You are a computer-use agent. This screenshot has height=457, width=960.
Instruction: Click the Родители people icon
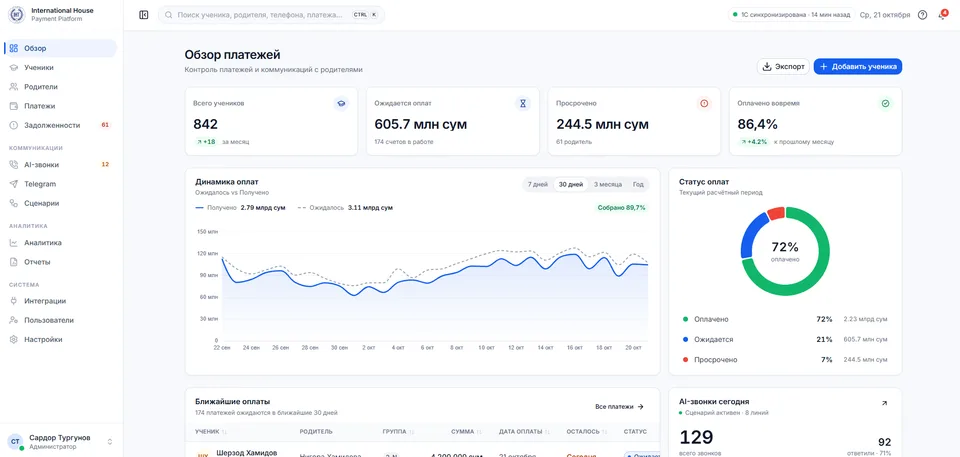pyautogui.click(x=13, y=87)
